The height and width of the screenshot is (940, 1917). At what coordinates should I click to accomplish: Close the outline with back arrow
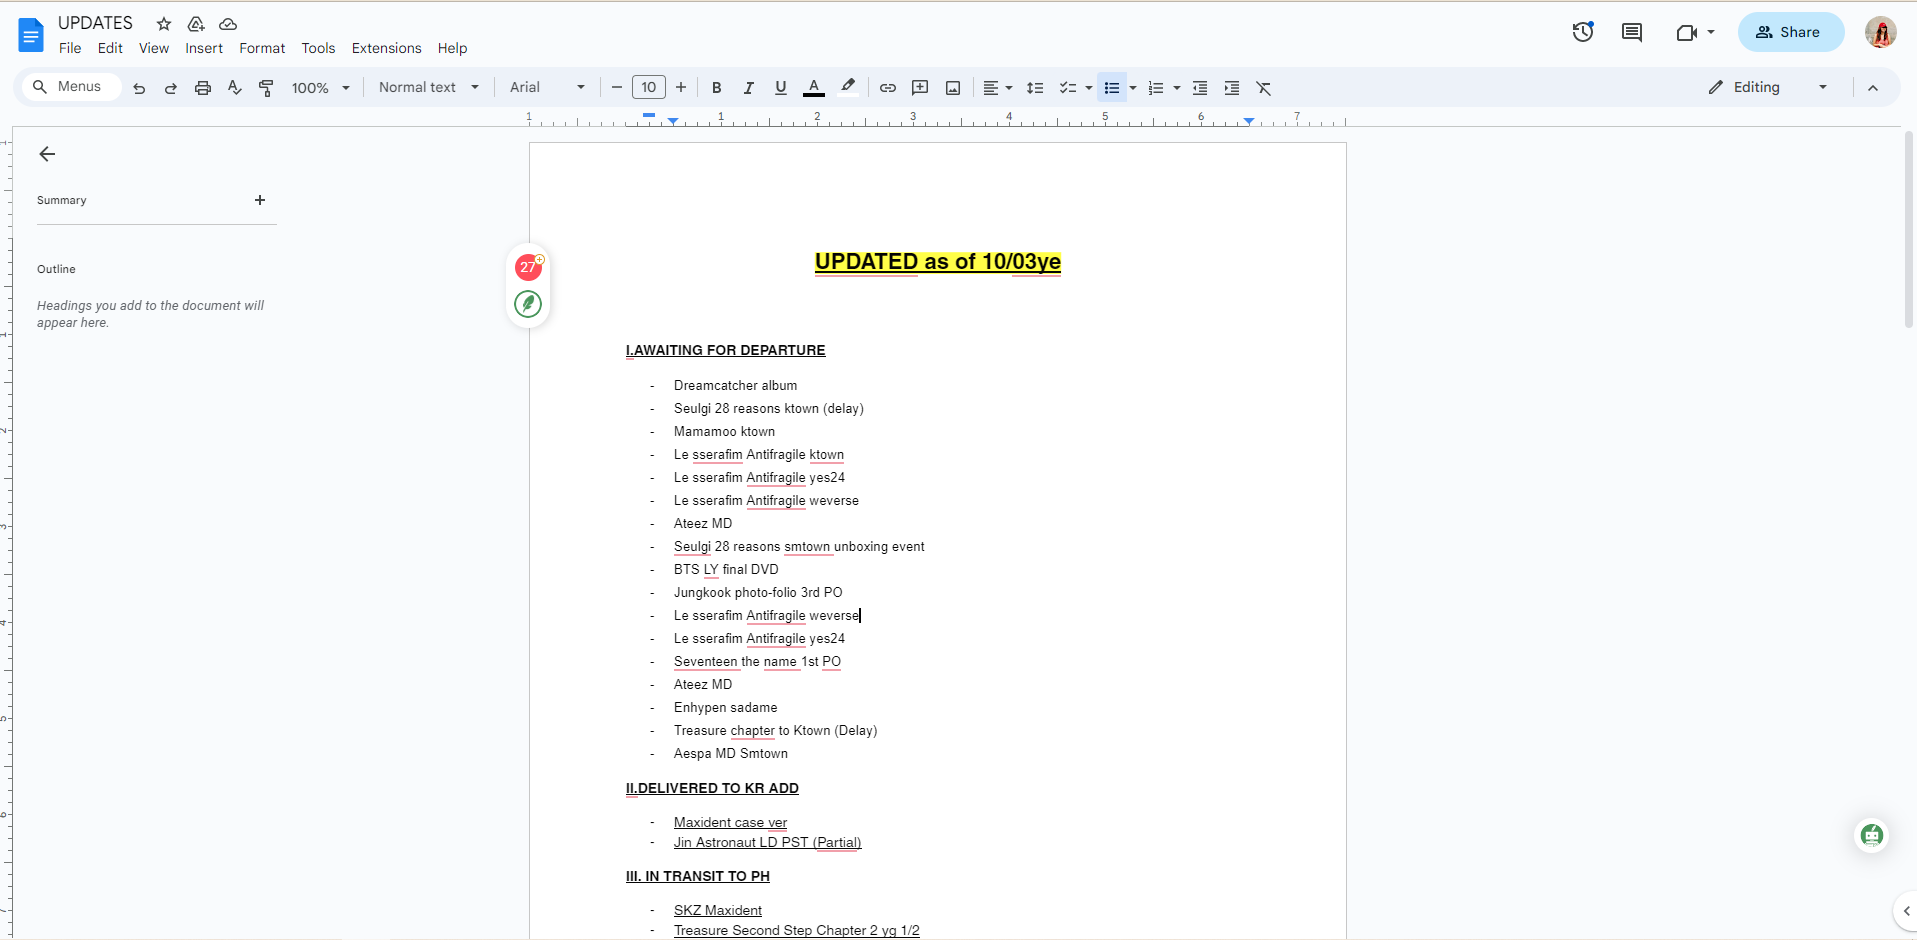[x=47, y=154]
